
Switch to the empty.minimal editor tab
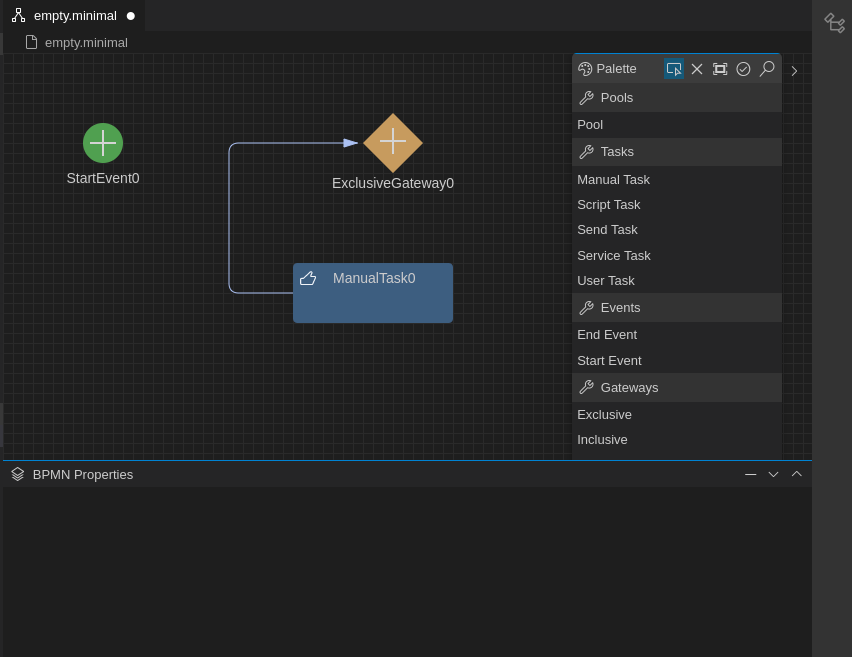coord(73,16)
